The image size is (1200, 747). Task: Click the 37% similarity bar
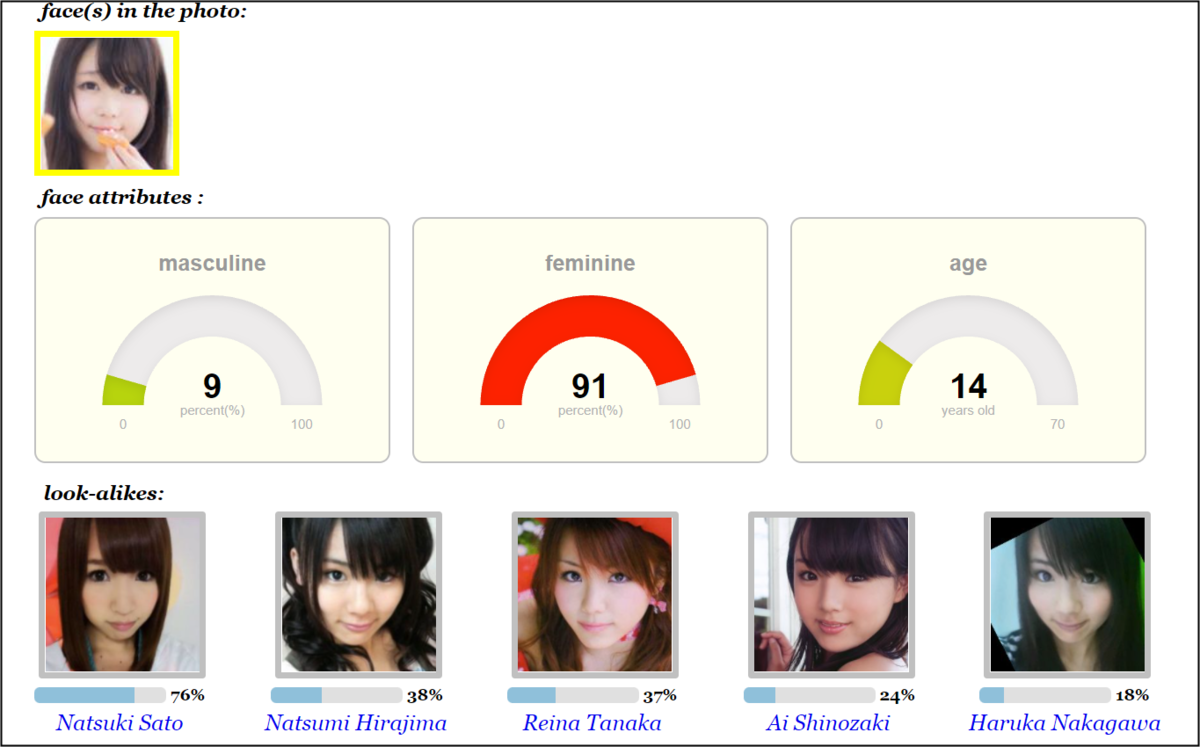tap(572, 695)
